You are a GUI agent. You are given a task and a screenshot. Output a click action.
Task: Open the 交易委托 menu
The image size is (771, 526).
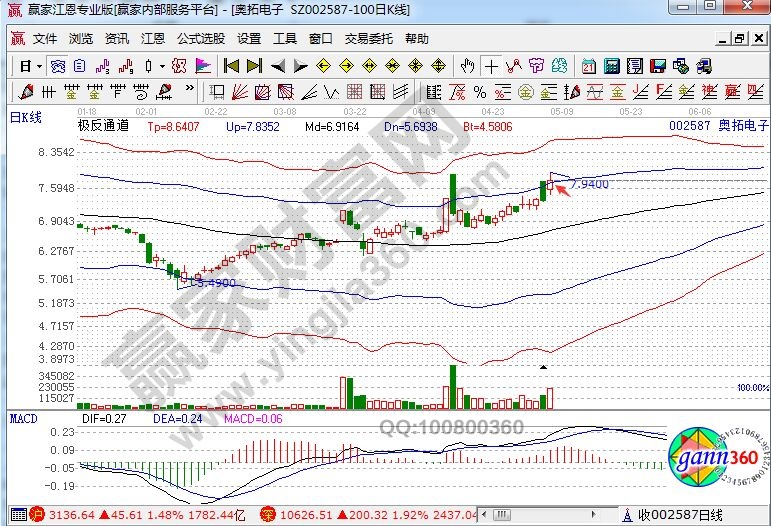369,38
